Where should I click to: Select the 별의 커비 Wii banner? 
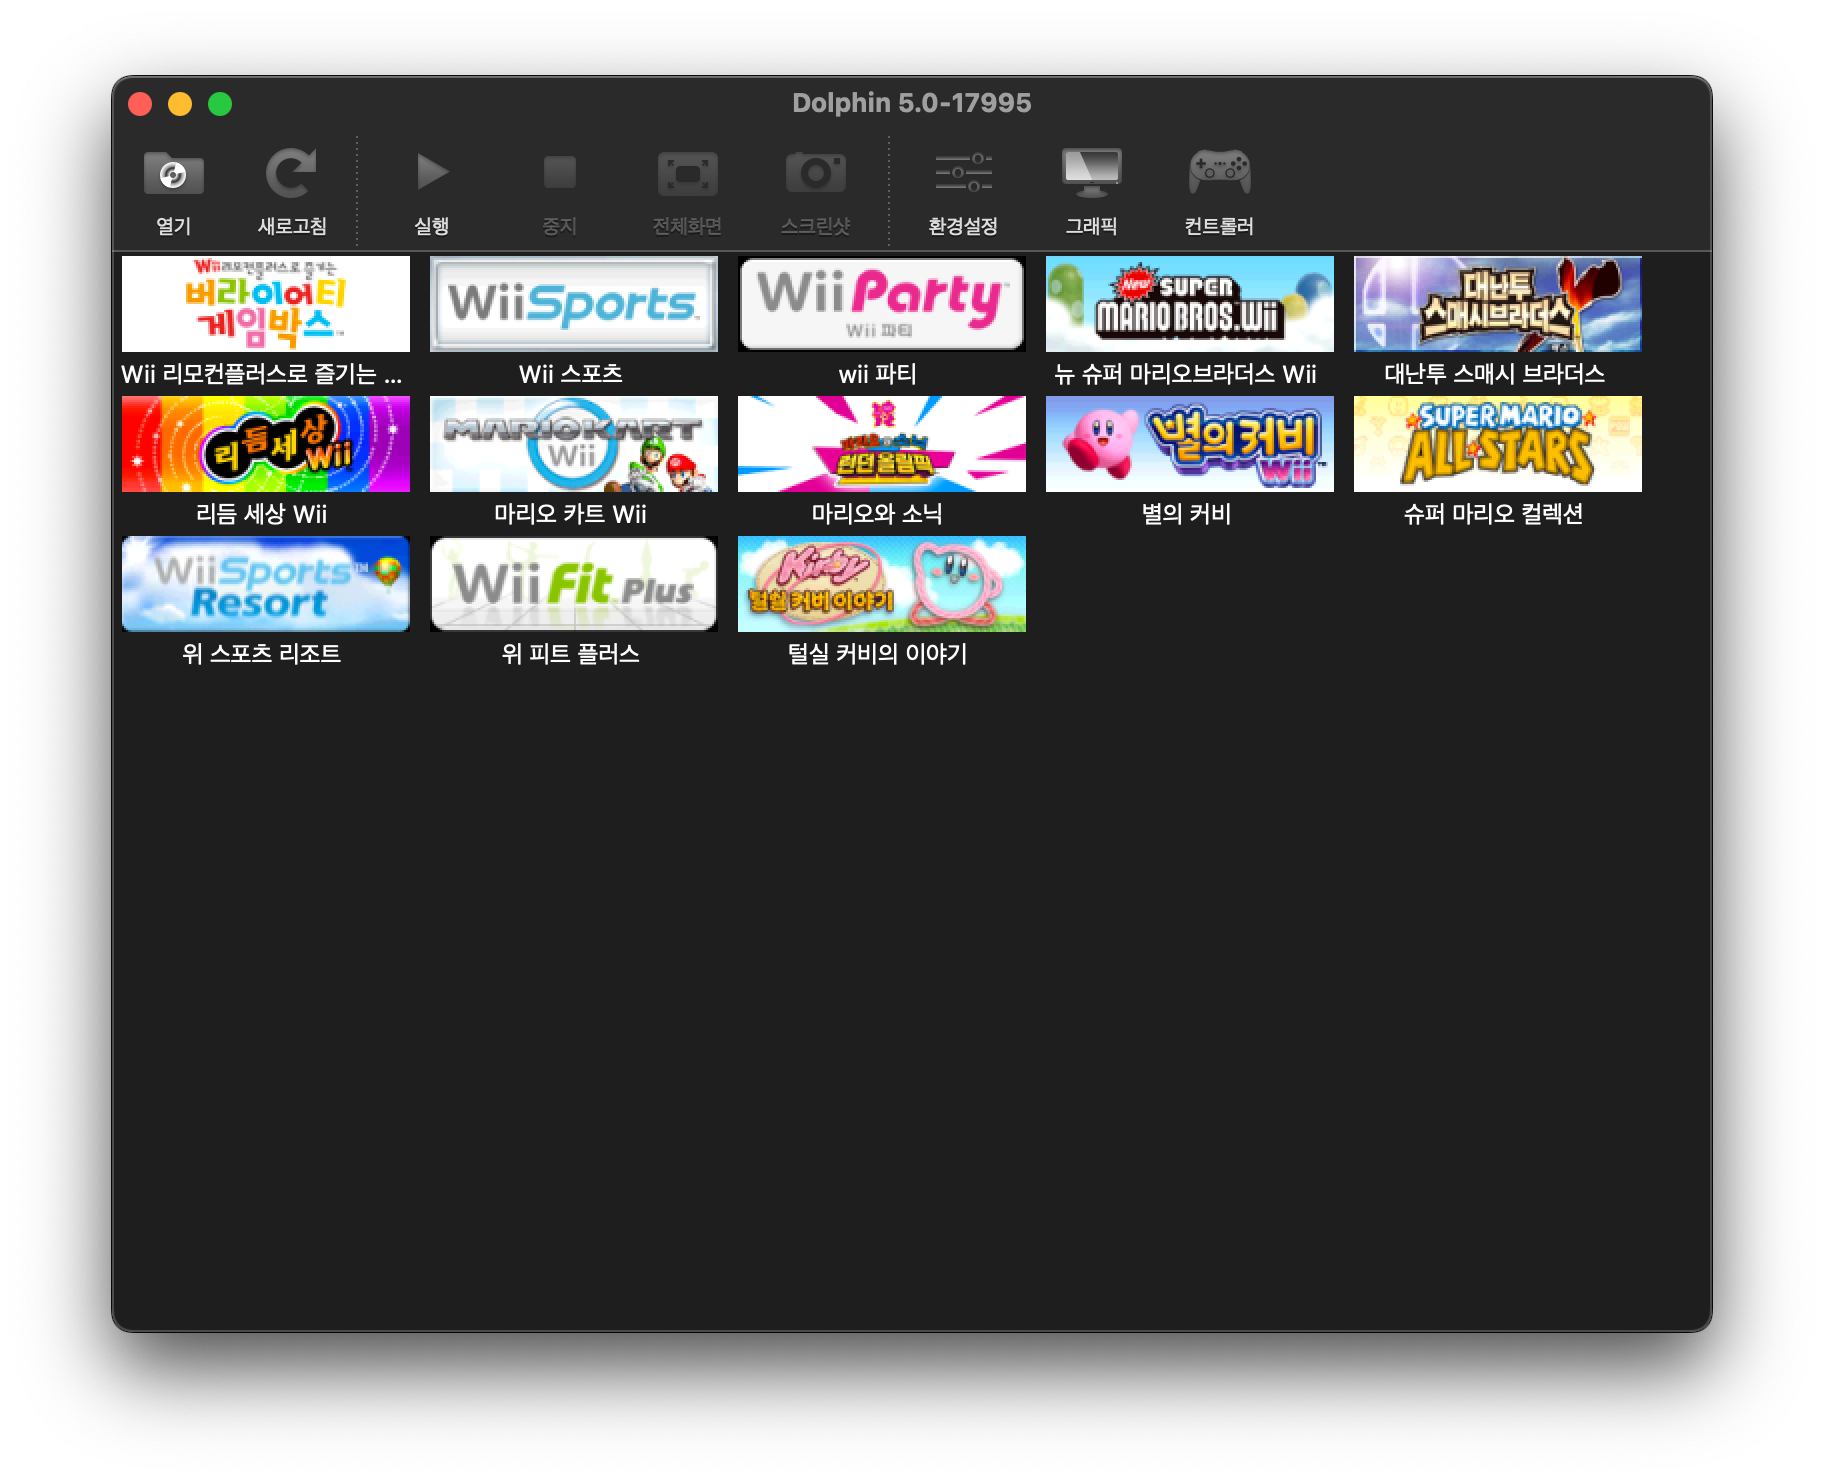pyautogui.click(x=1190, y=444)
